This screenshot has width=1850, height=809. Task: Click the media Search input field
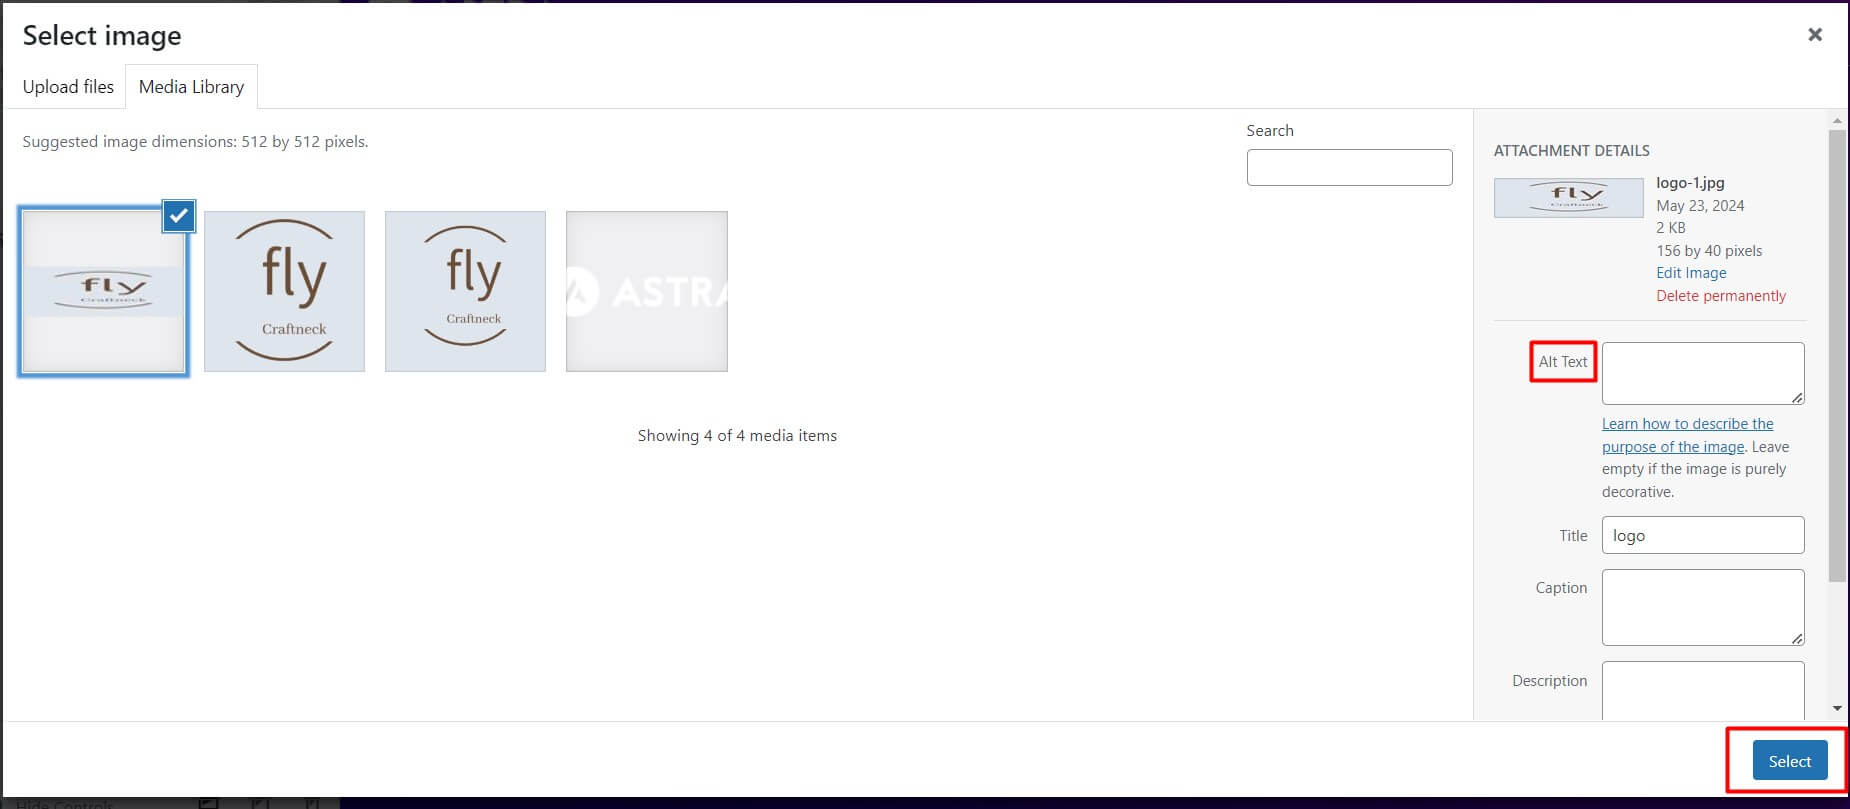point(1349,167)
